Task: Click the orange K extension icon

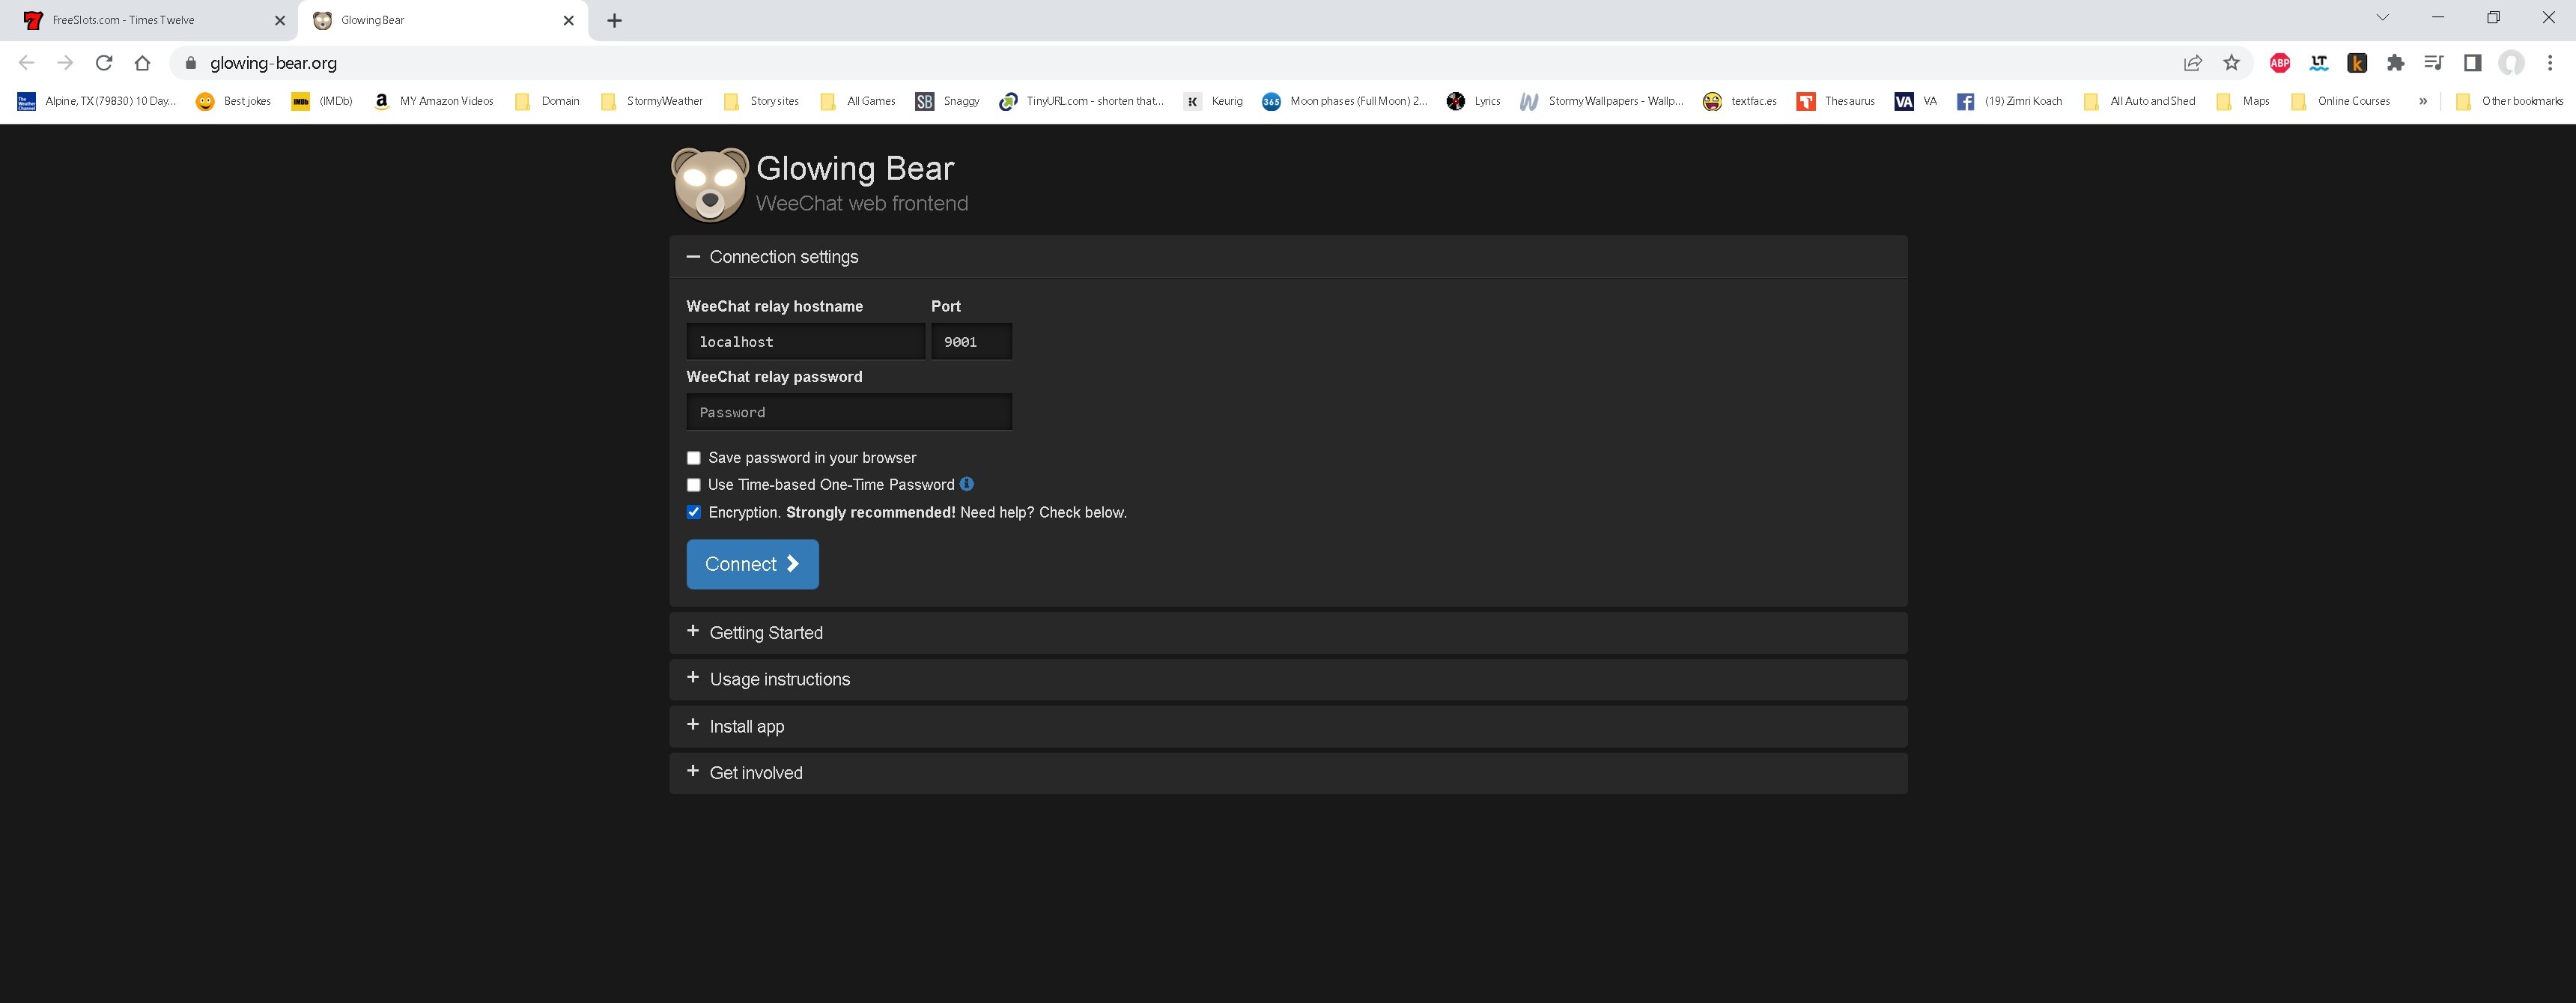Action: pyautogui.click(x=2357, y=63)
